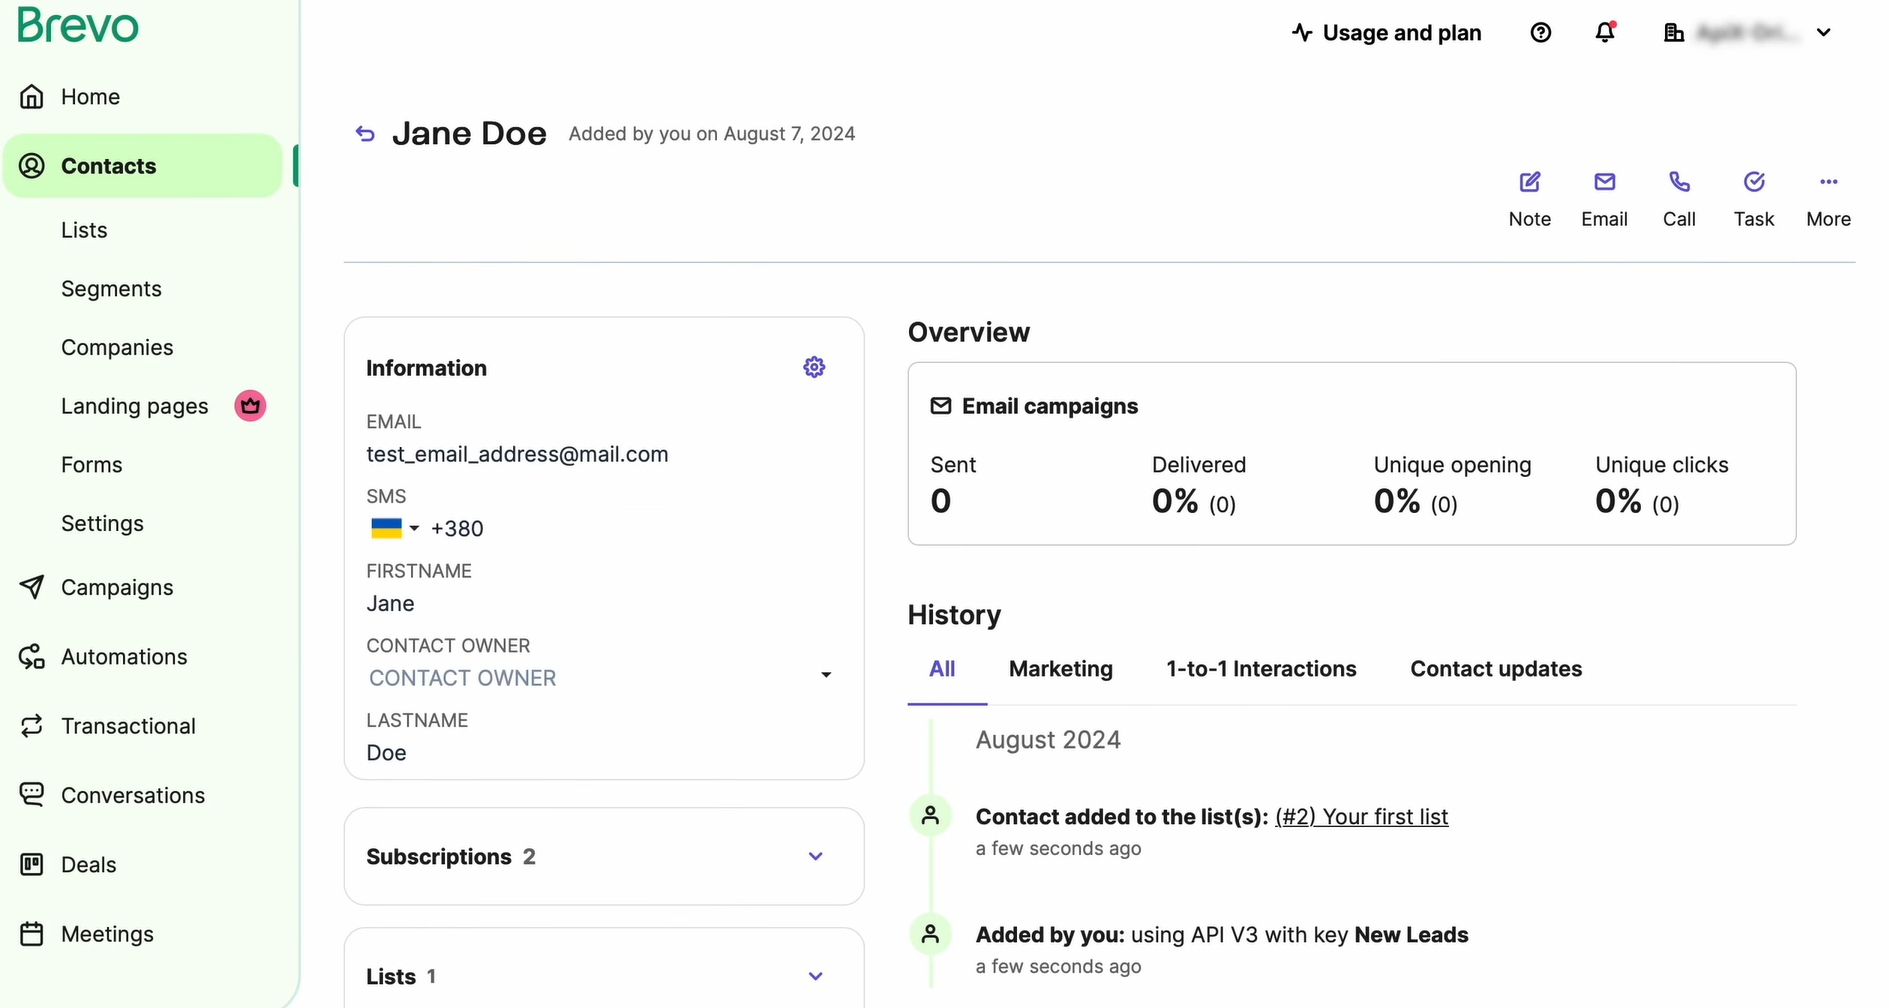Screen dimensions: 1889x1008
Task: Click the Conversations chat icon
Action: [x=32, y=795]
